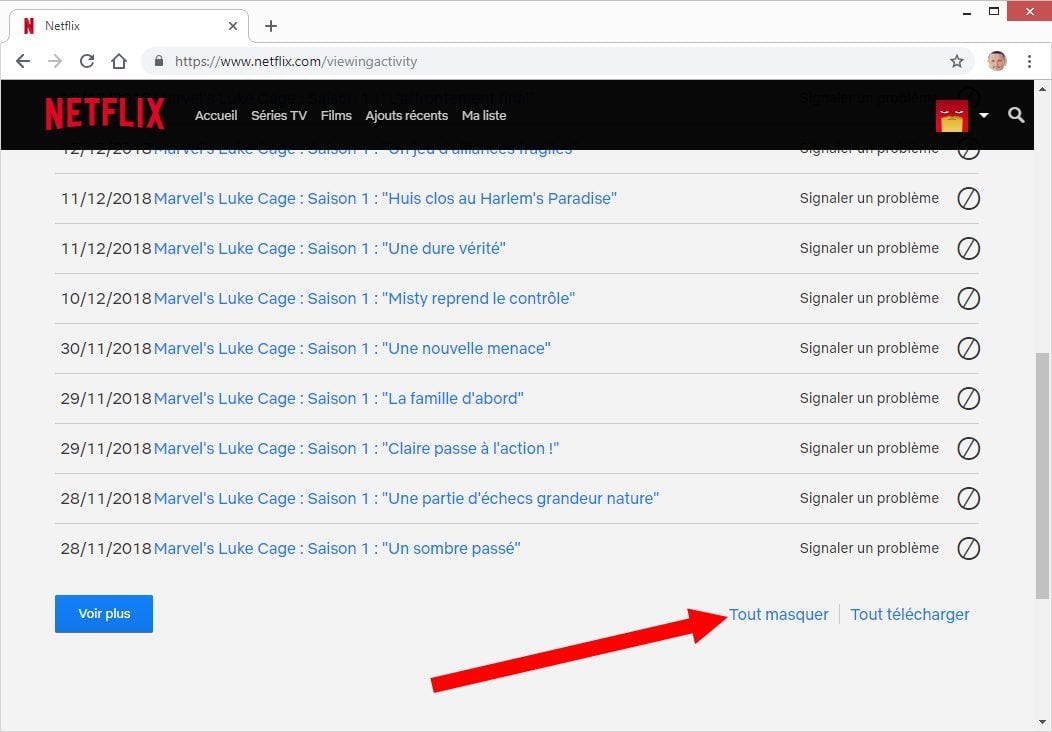Viewport: 1052px width, 732px height.
Task: Click the Netflix logo
Action: [x=105, y=113]
